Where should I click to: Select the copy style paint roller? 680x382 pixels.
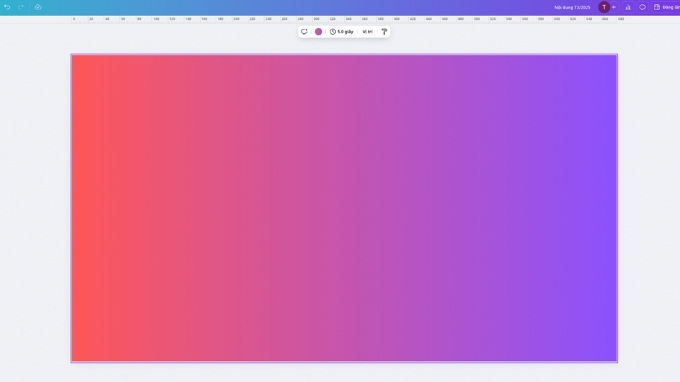tap(384, 32)
